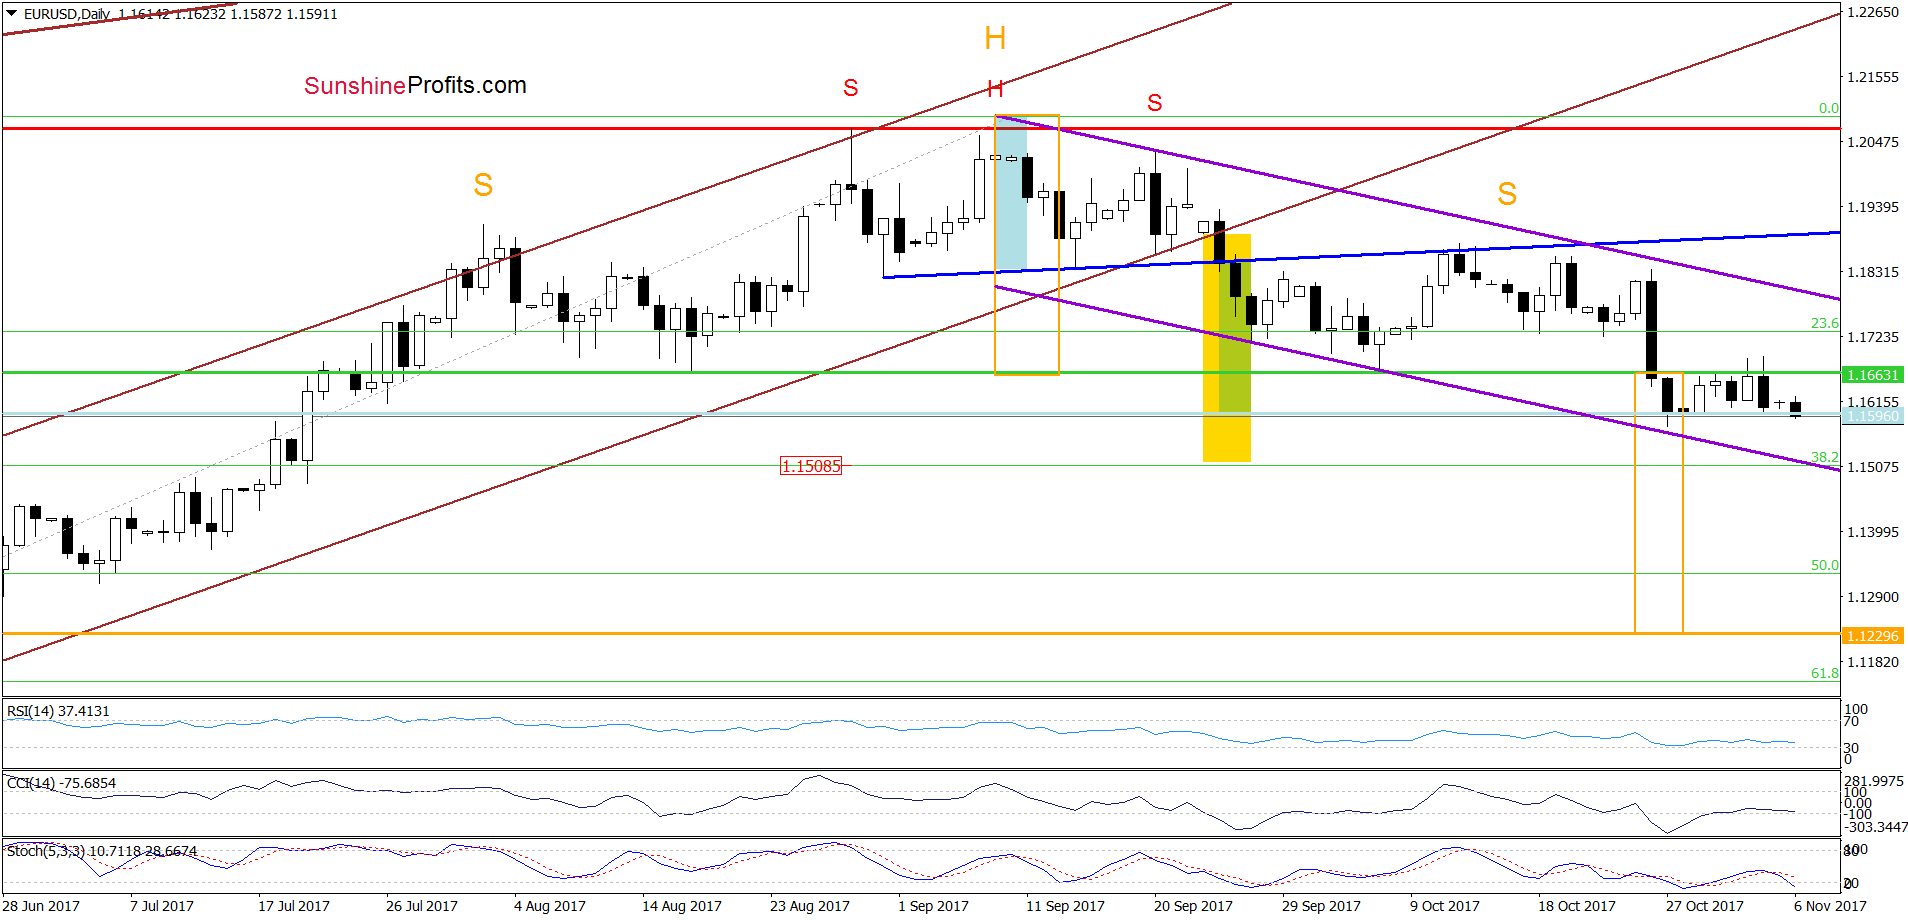Click the 6 Nov 2017 date label

tap(1830, 906)
